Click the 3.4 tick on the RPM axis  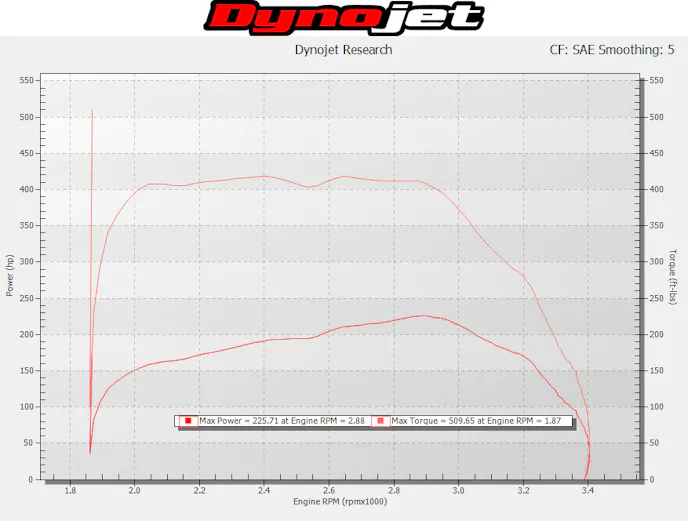tap(588, 490)
